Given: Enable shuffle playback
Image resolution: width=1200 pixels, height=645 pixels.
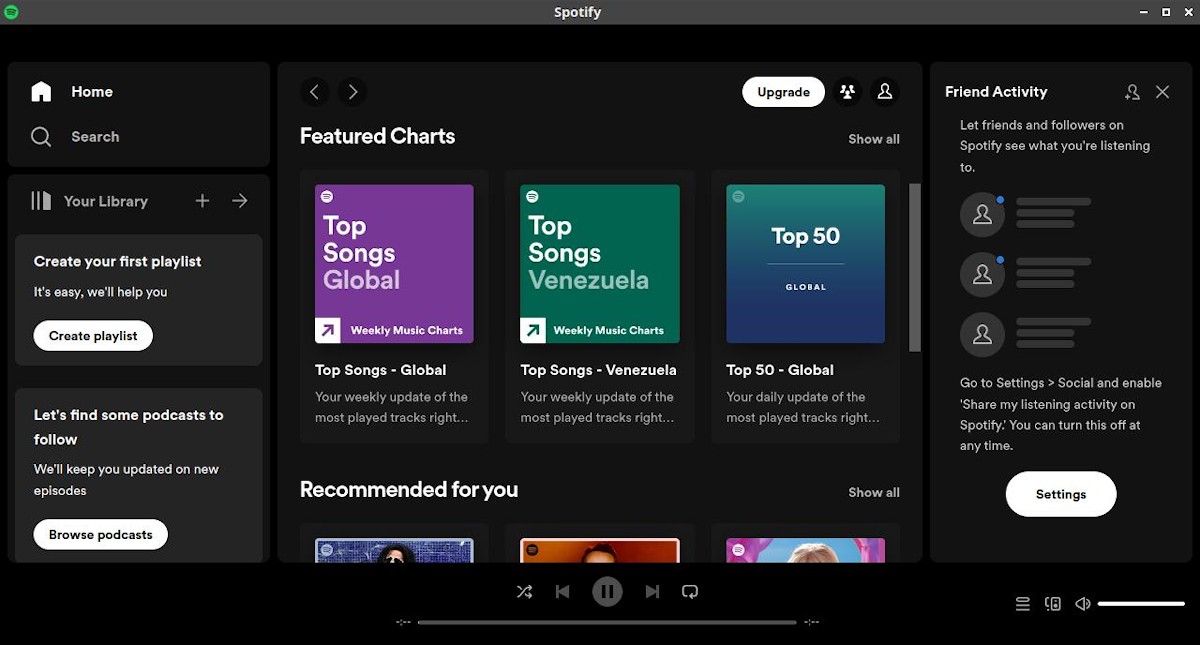Looking at the screenshot, I should pyautogui.click(x=524, y=591).
